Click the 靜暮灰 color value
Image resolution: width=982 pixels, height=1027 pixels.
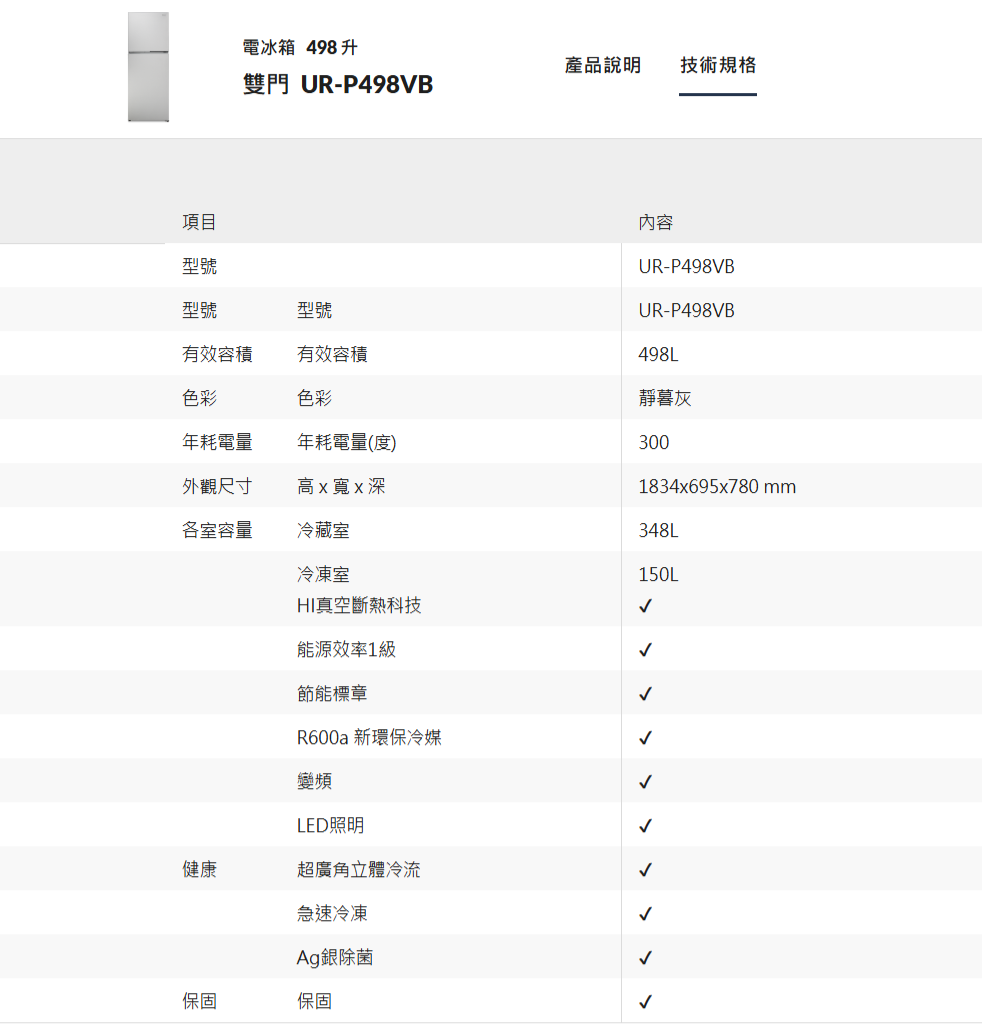665,399
